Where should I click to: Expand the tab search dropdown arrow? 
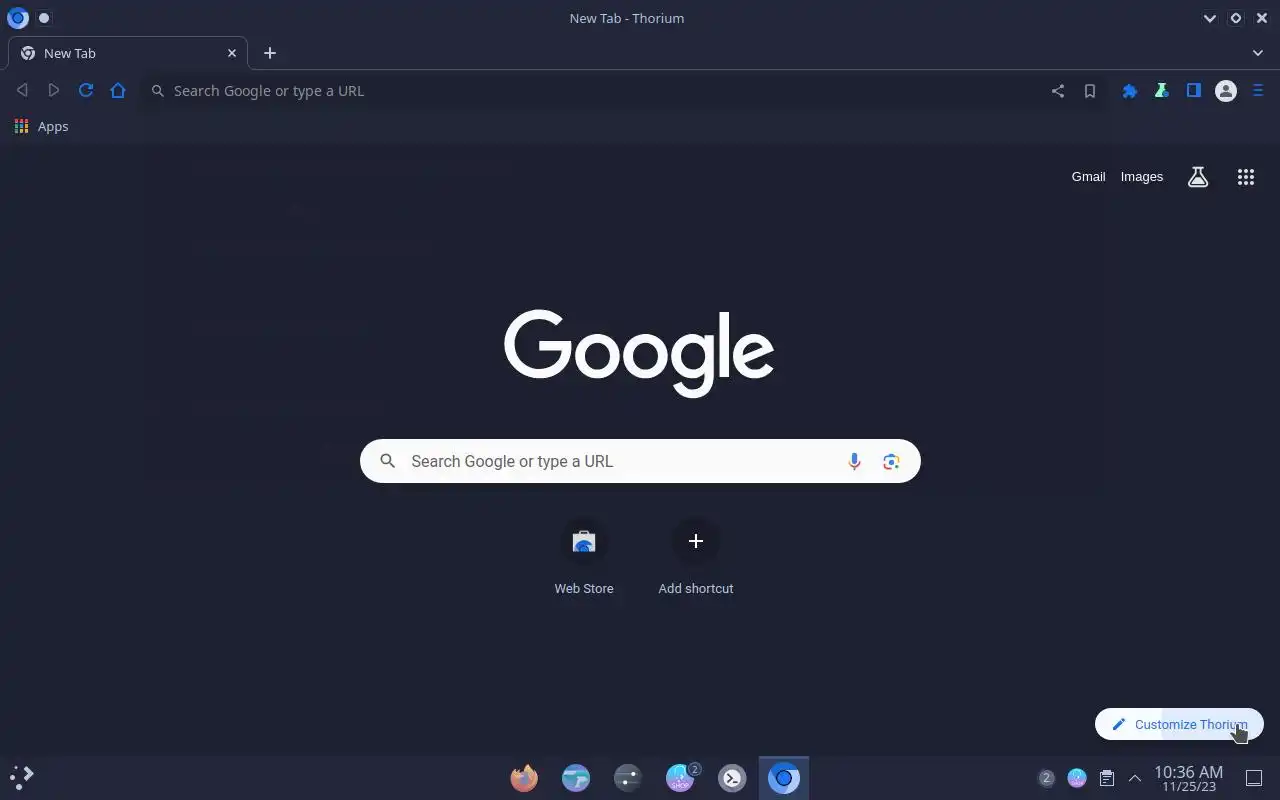coord(1258,53)
